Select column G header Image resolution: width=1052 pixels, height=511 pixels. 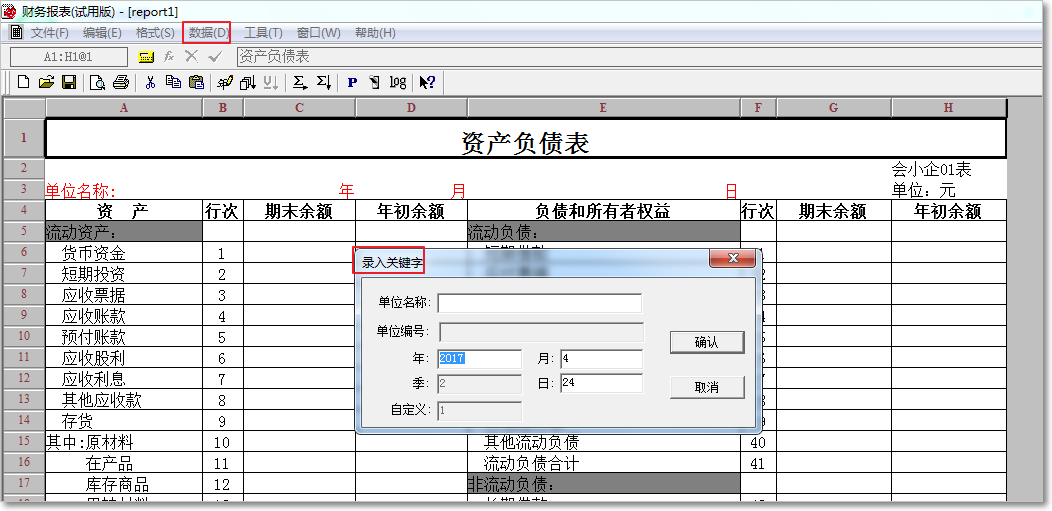833,108
